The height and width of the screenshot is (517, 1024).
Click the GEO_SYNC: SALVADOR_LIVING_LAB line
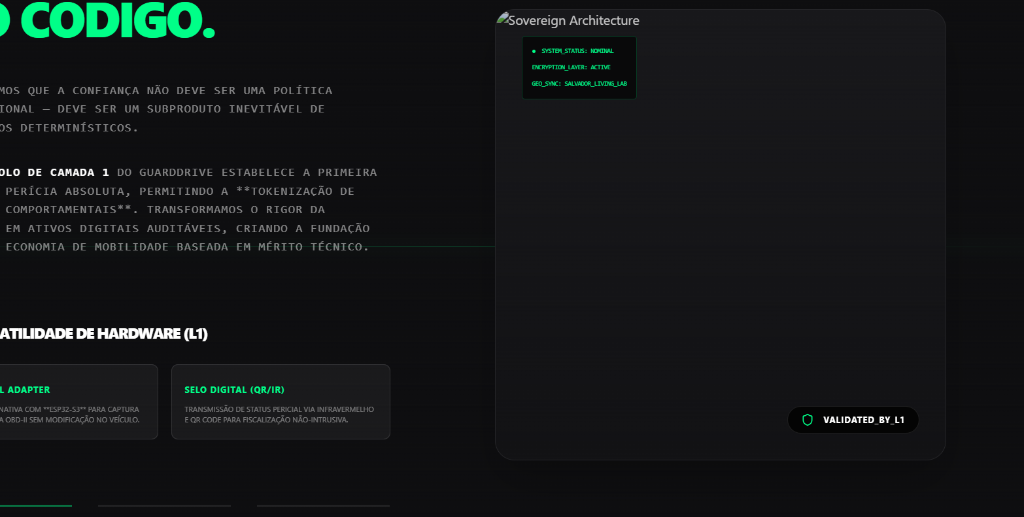(579, 84)
